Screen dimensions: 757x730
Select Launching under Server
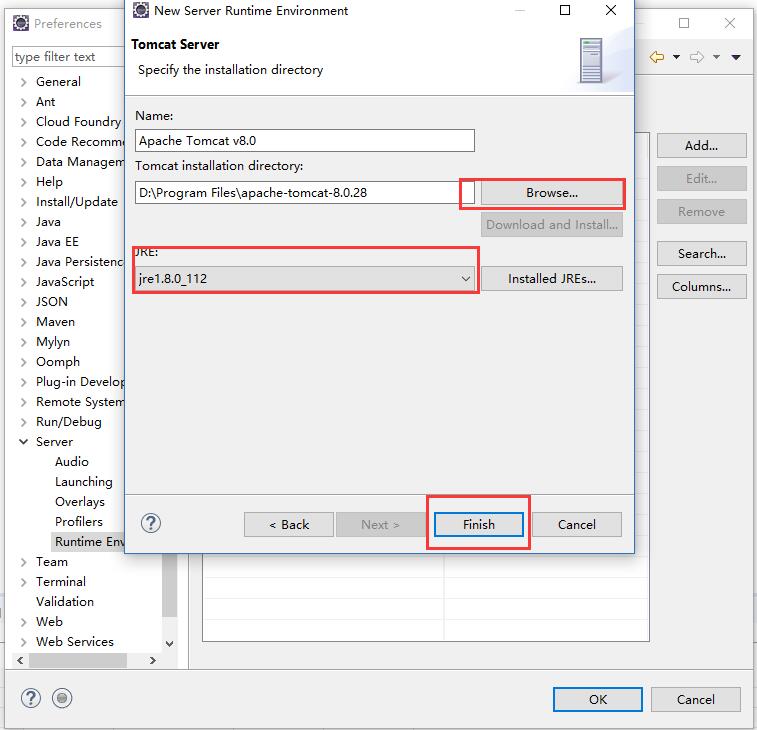(x=84, y=482)
